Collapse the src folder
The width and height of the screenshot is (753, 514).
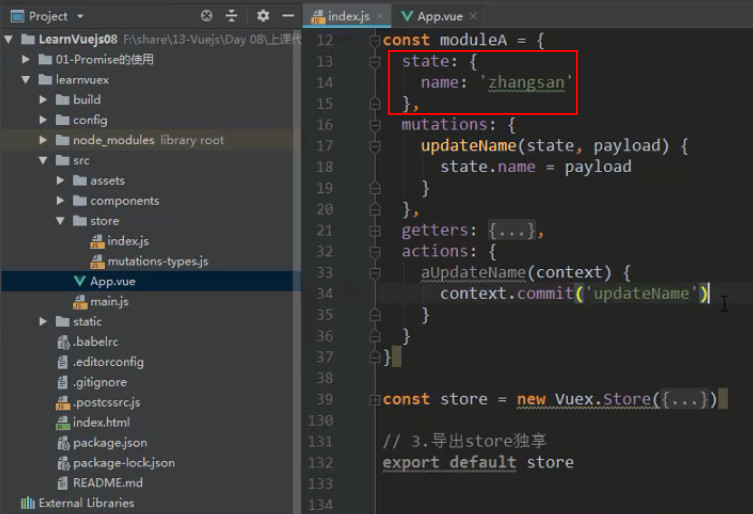point(43,160)
